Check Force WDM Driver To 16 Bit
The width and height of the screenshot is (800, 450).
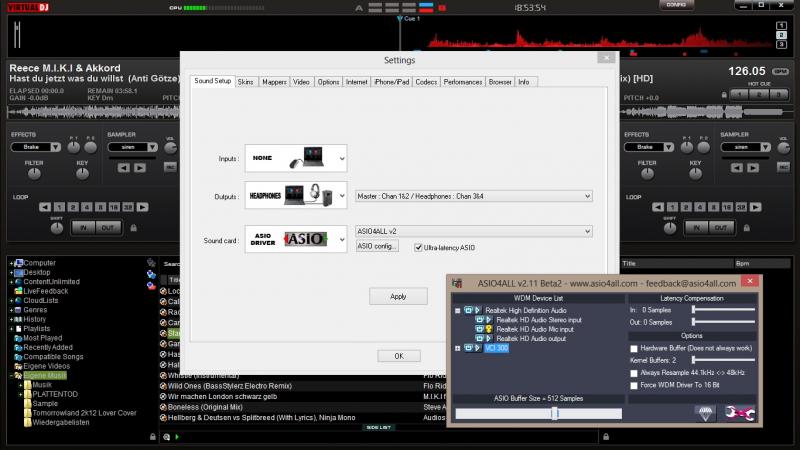click(x=633, y=384)
